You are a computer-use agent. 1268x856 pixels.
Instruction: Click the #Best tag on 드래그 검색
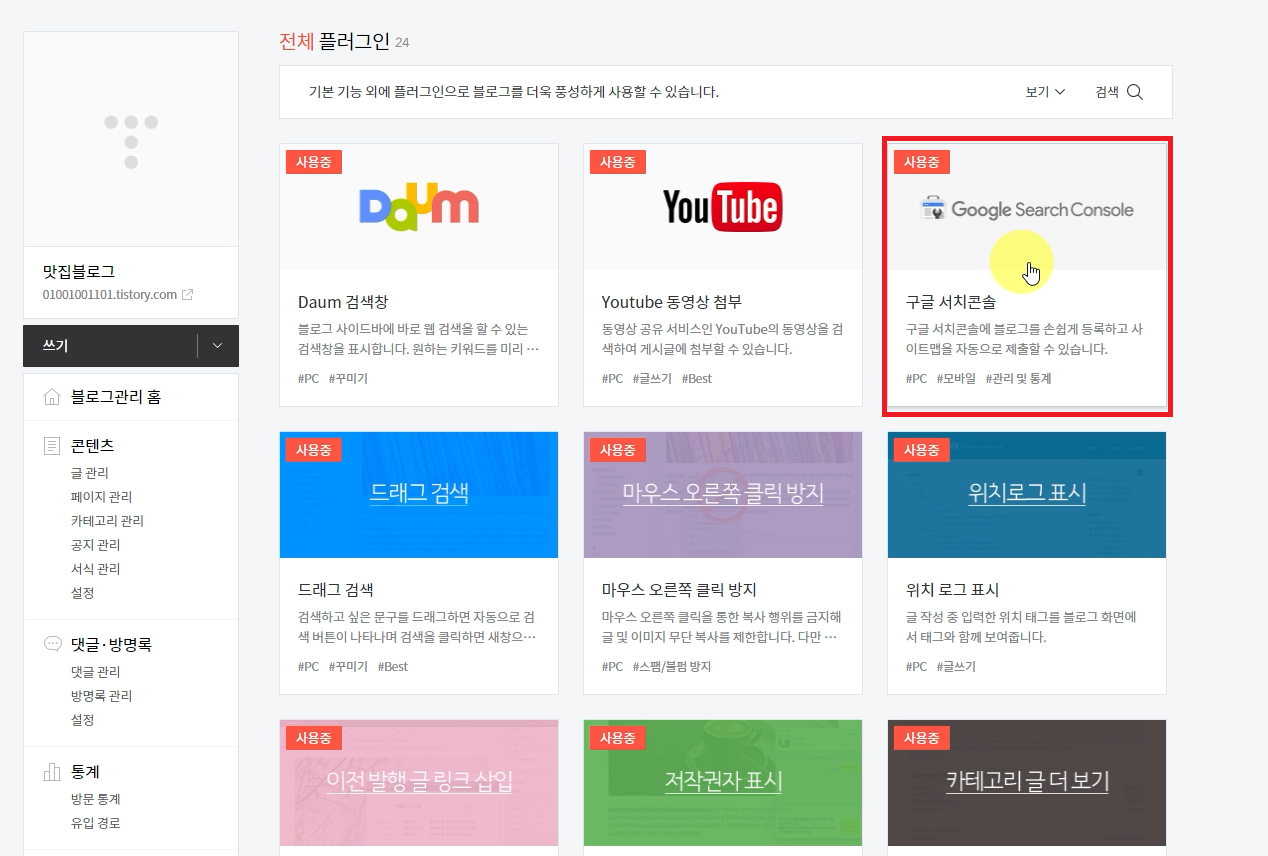click(393, 667)
